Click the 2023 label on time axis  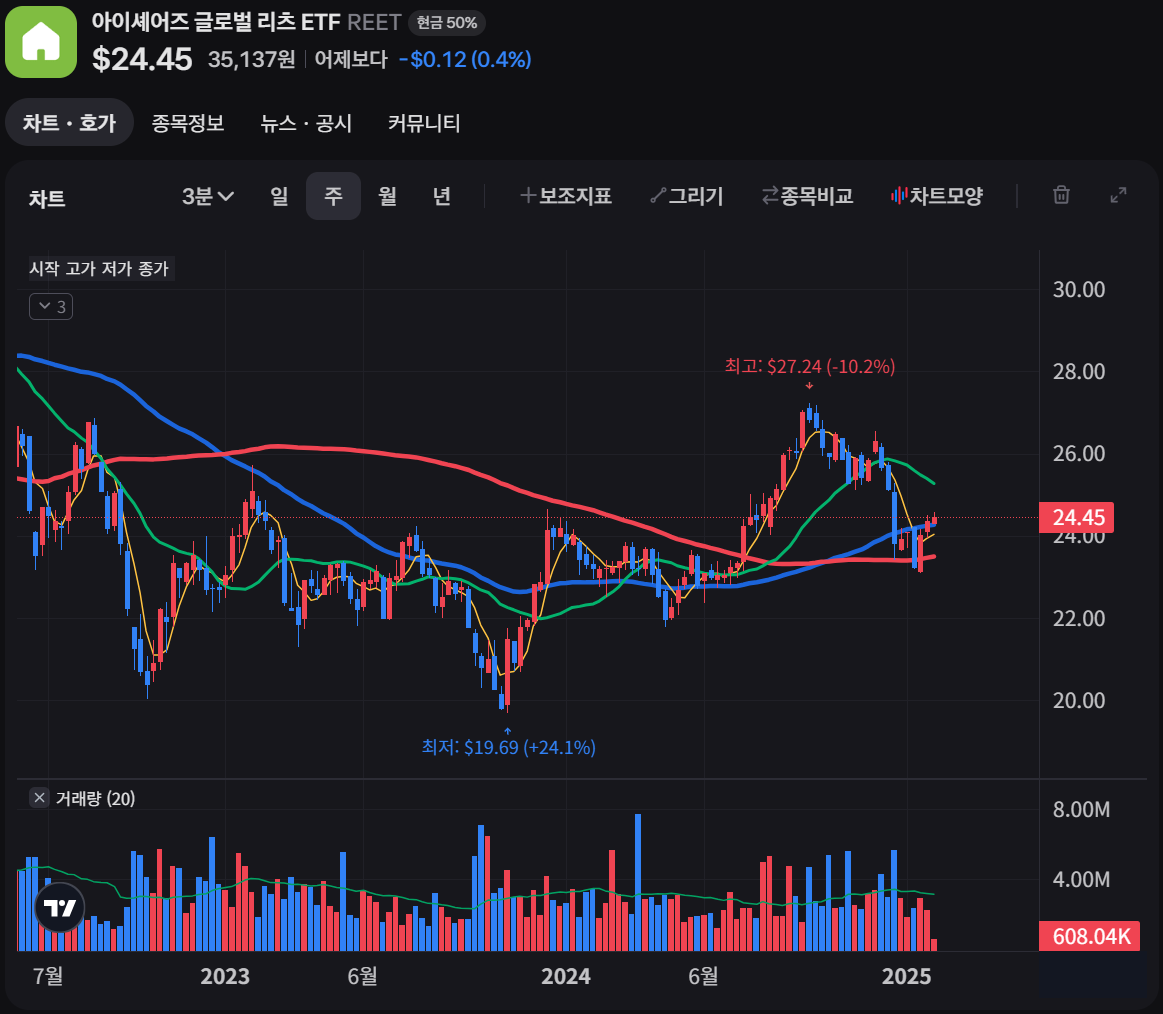(x=225, y=975)
